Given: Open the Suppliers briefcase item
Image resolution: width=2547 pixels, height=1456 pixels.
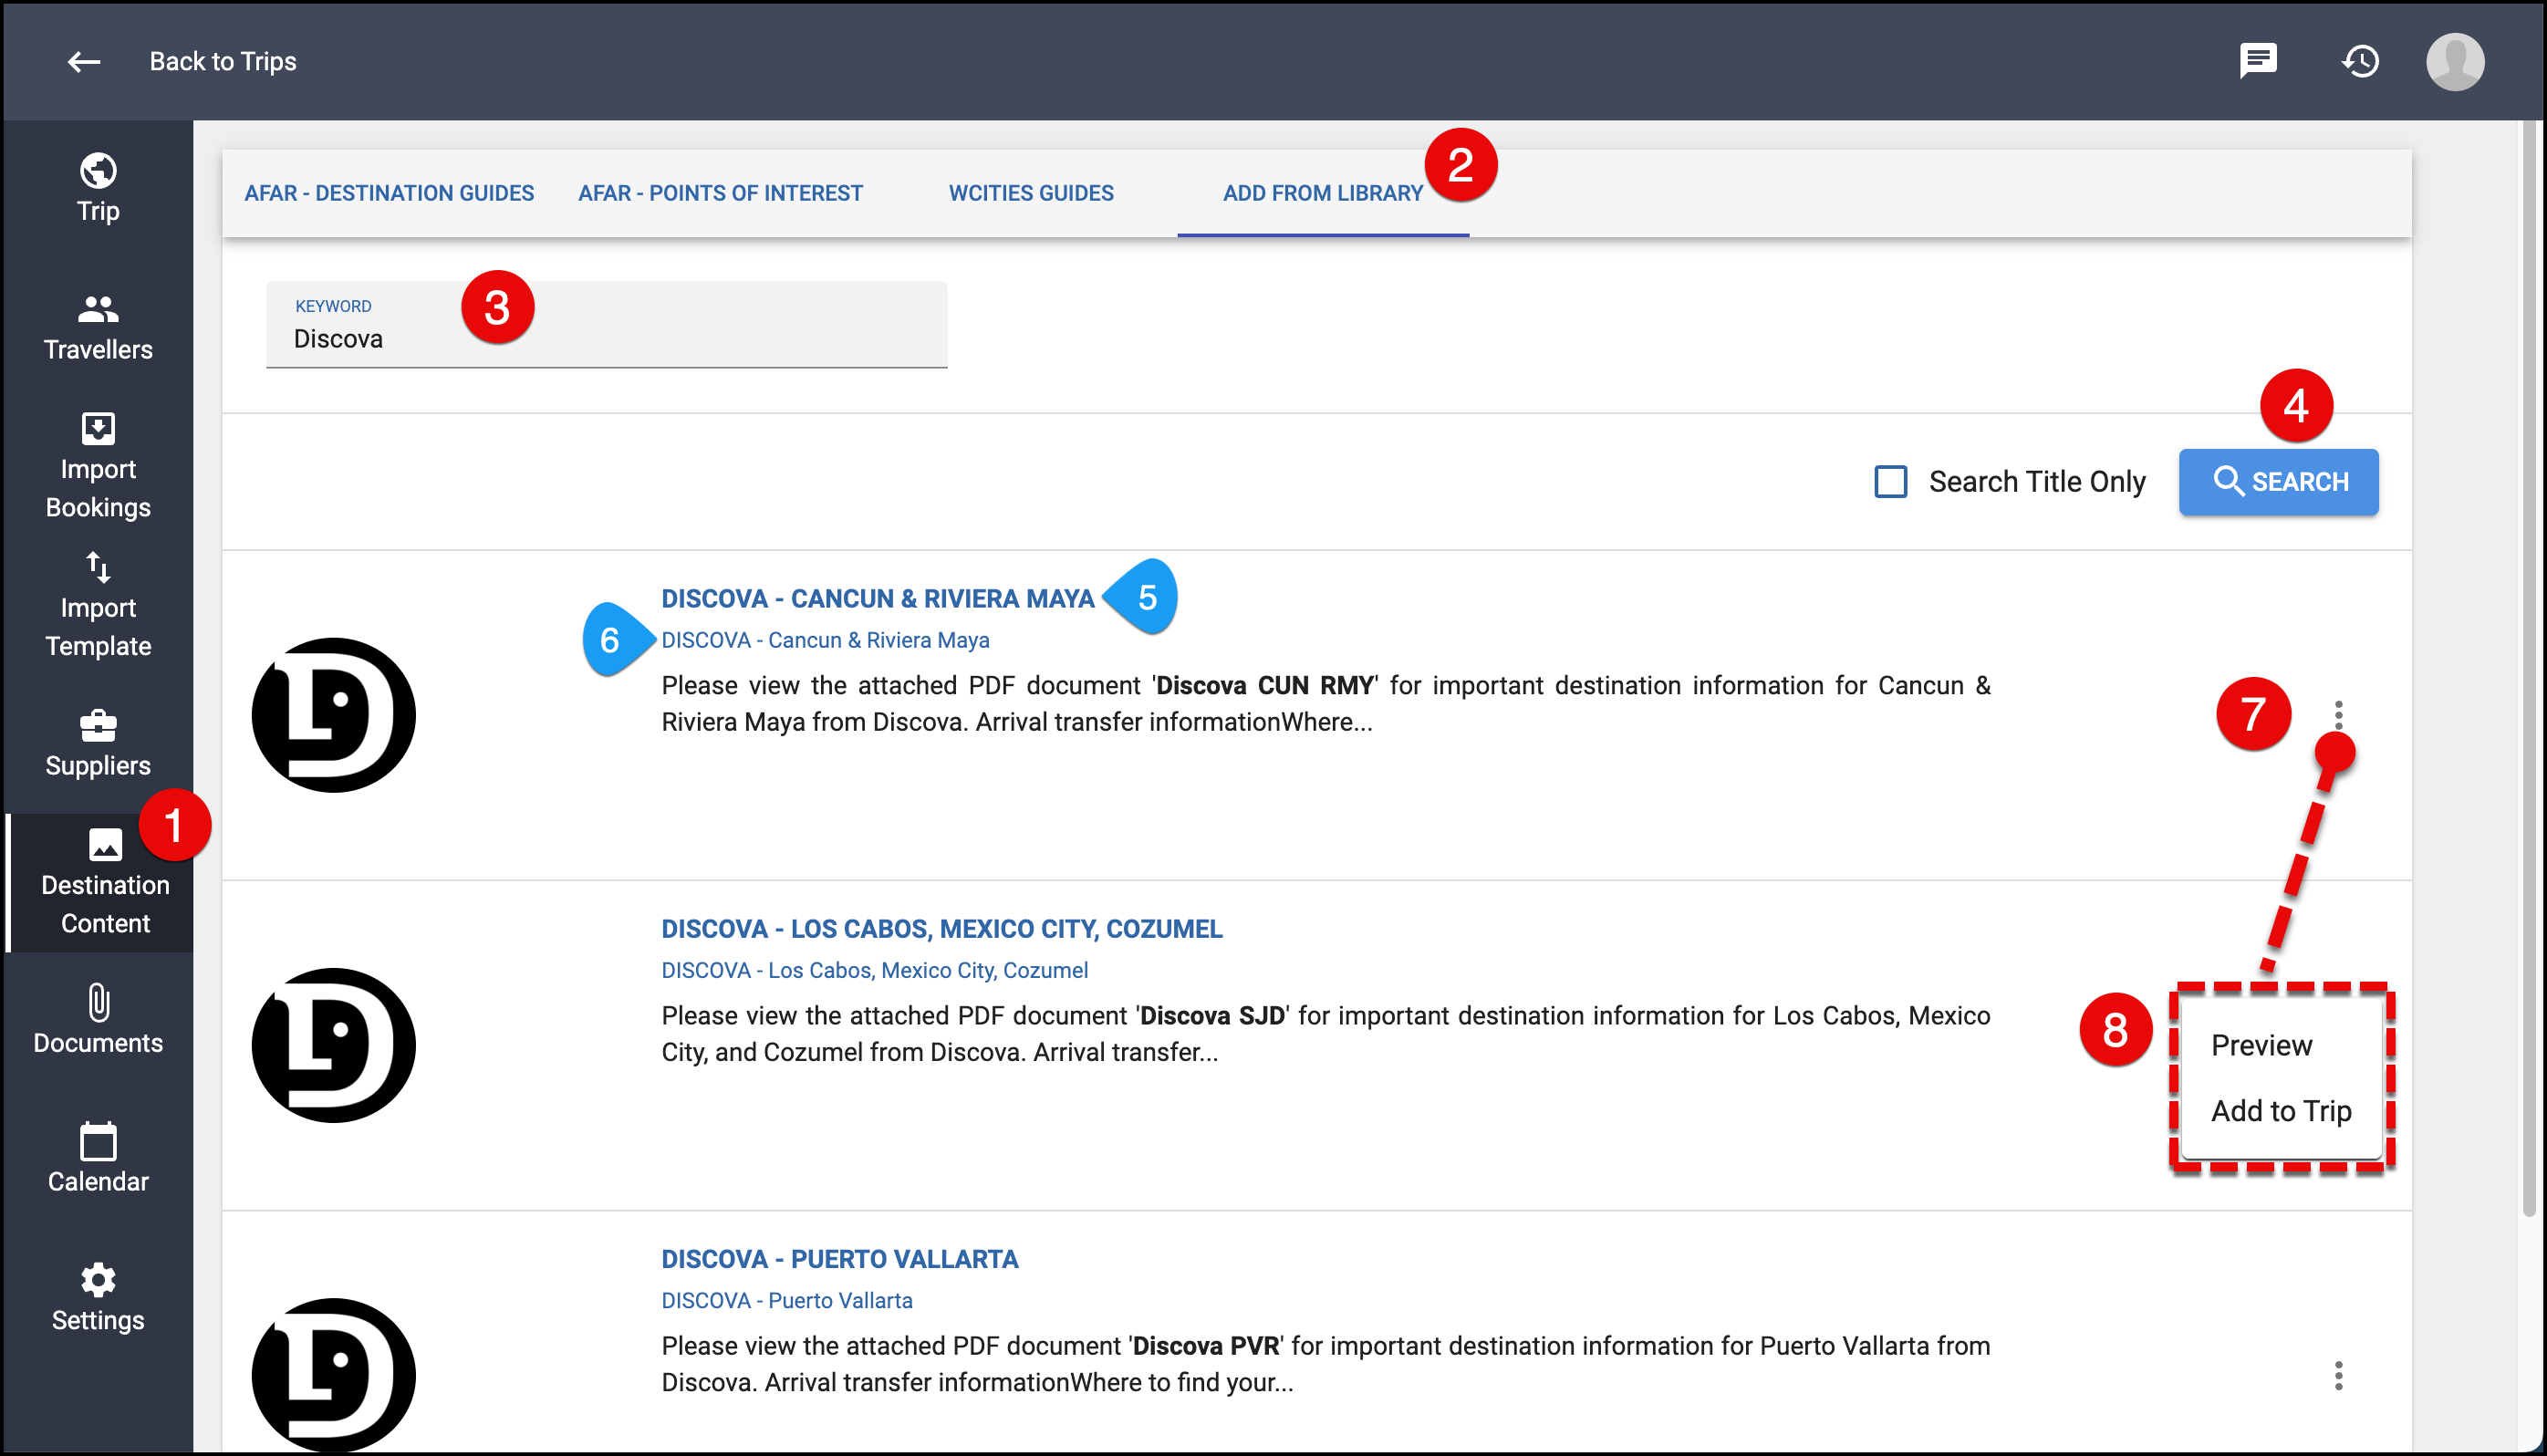Looking at the screenshot, I should 98,743.
